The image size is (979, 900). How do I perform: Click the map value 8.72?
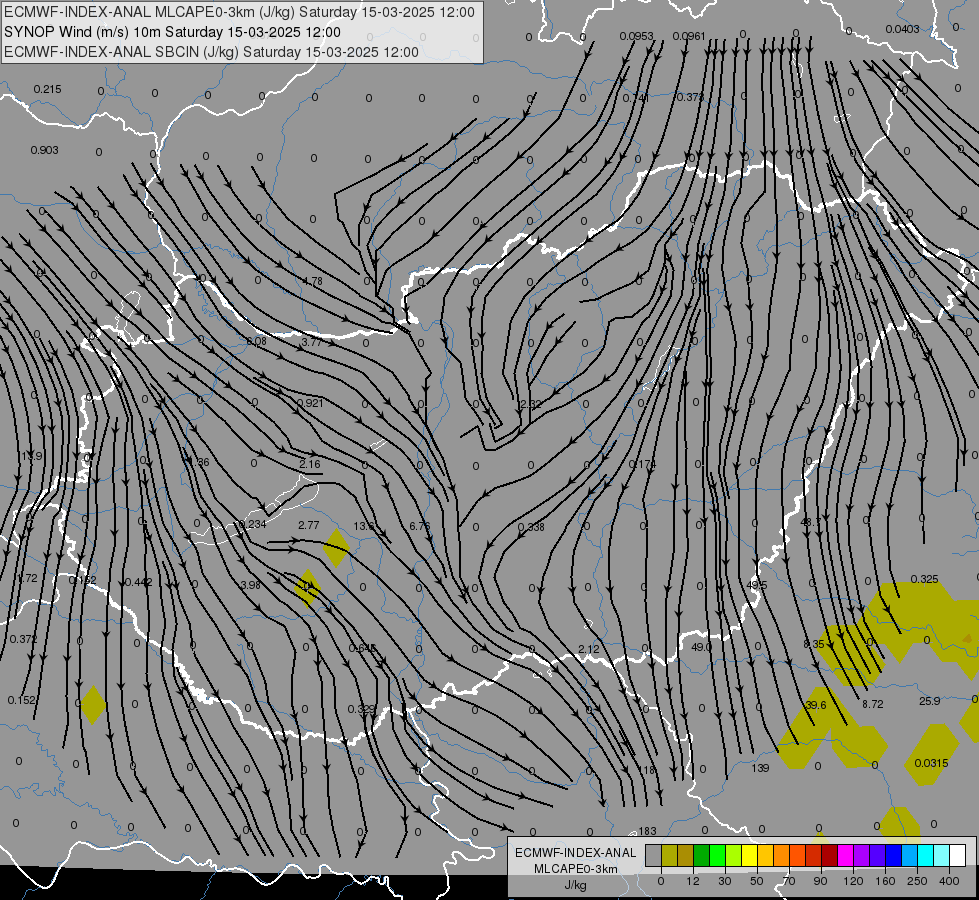coord(872,704)
